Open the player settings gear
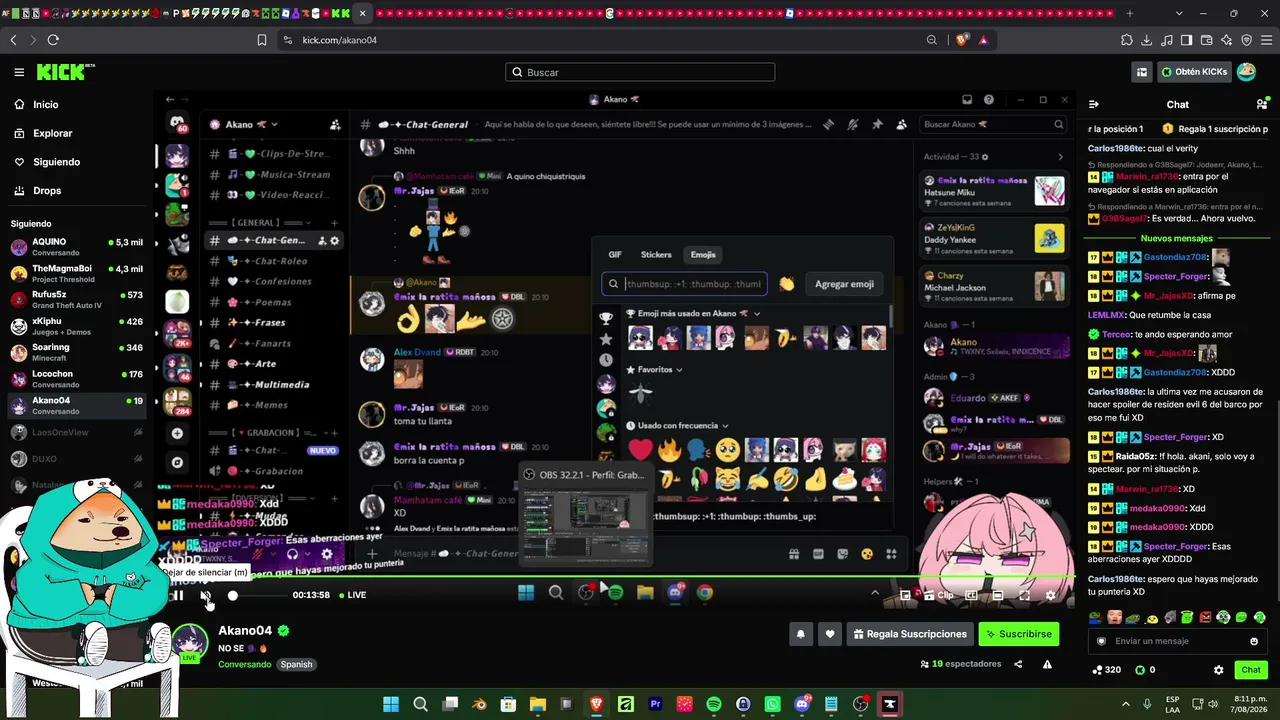The image size is (1280, 720). pyautogui.click(x=1050, y=595)
